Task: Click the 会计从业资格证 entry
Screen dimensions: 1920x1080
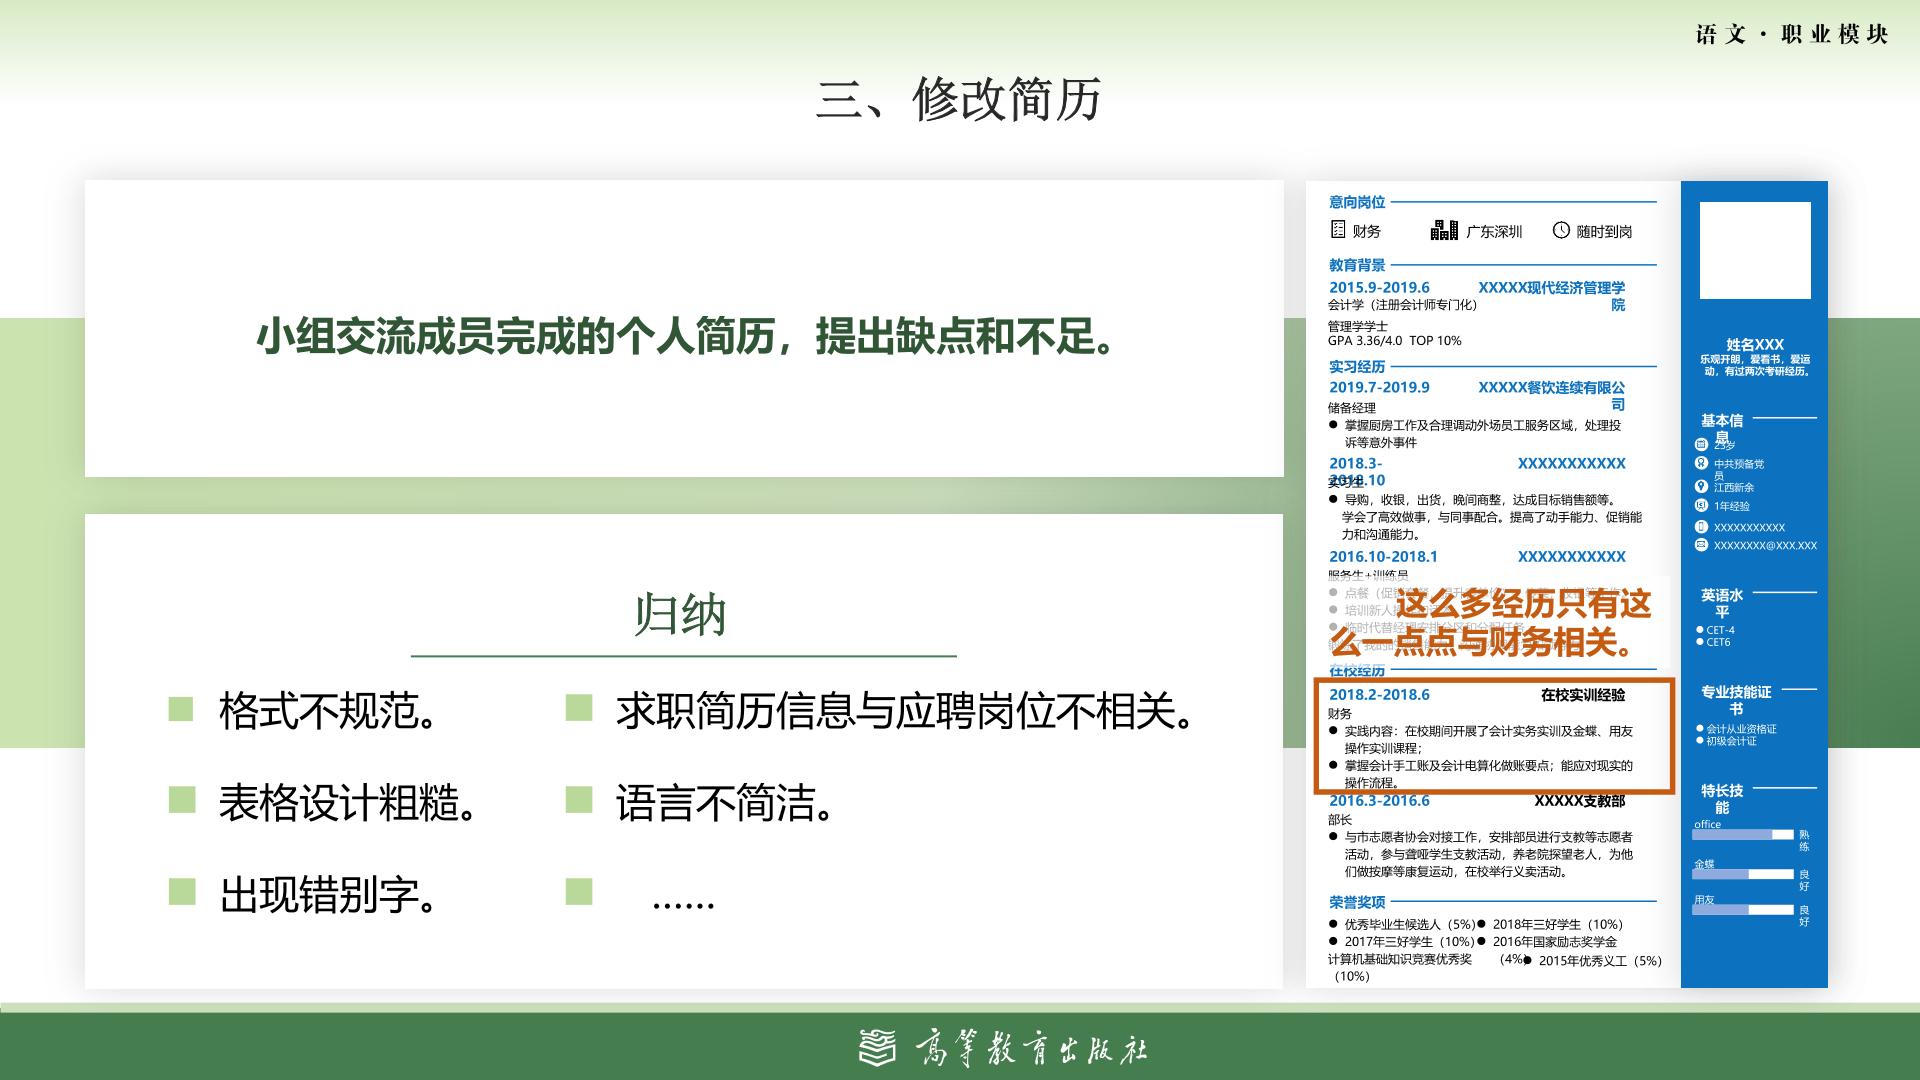Action: (1741, 729)
